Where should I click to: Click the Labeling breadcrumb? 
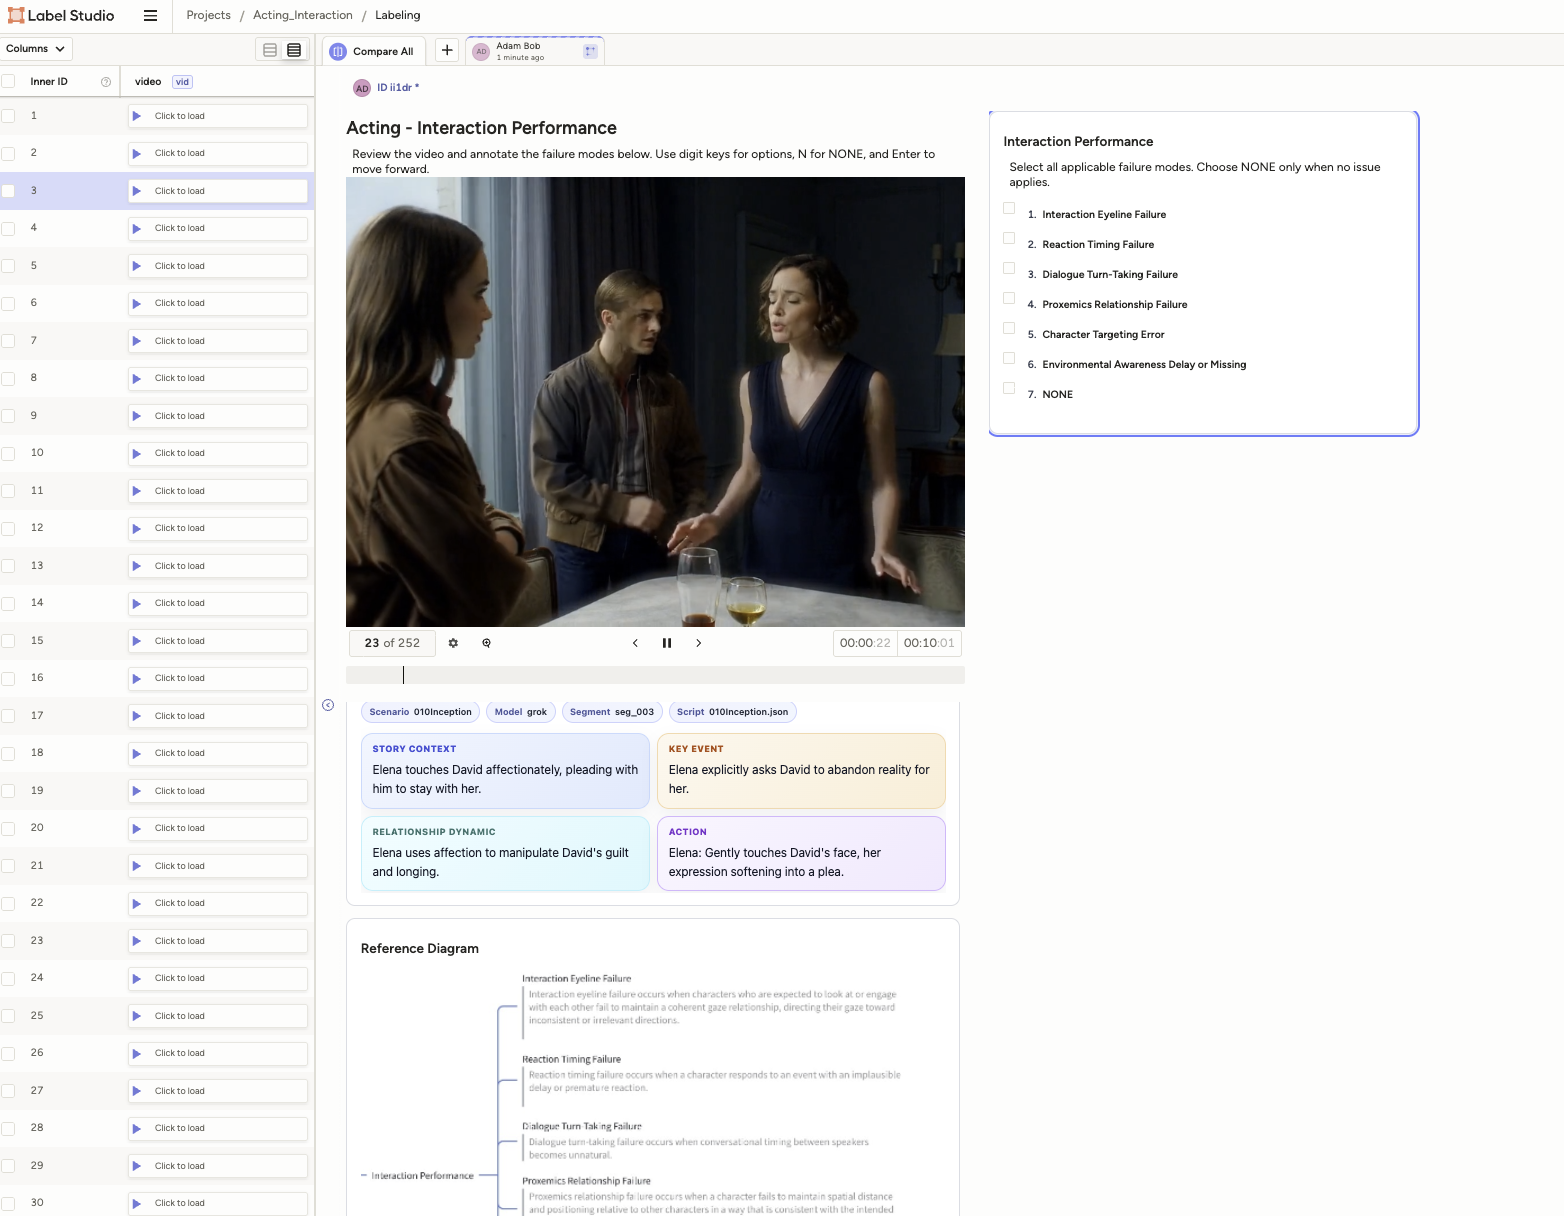(x=397, y=15)
